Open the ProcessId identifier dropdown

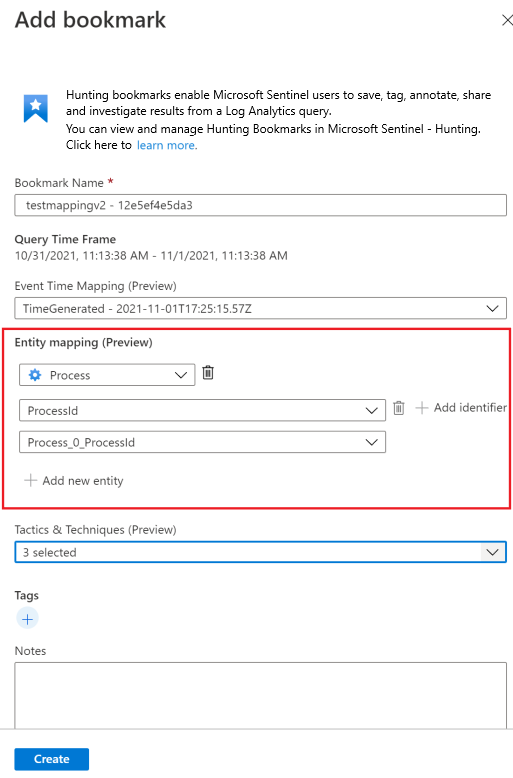click(x=202, y=410)
